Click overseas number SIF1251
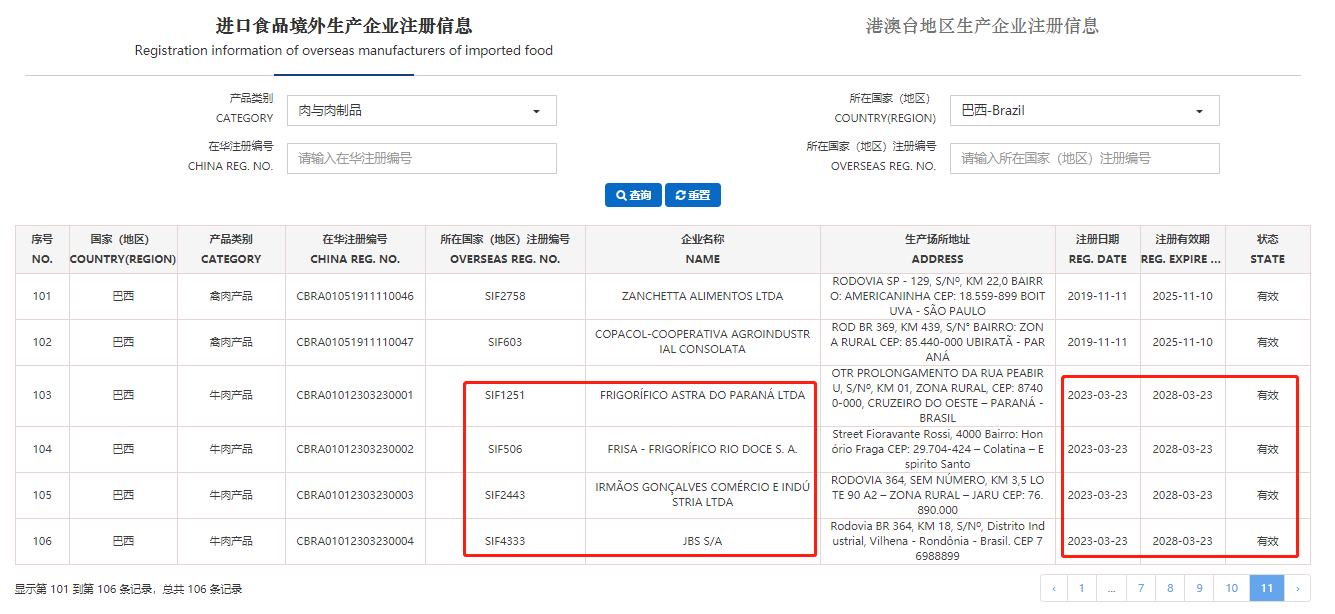The width and height of the screenshot is (1335, 614). click(505, 395)
